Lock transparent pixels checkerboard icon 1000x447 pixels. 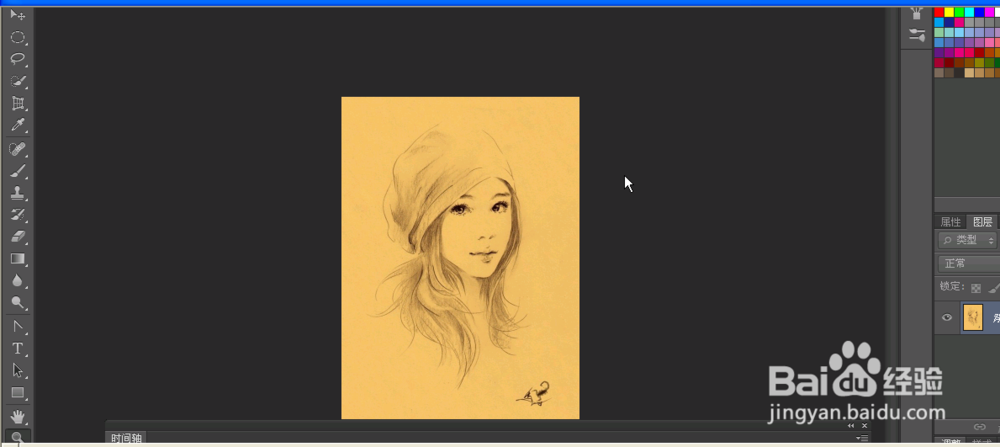click(x=976, y=288)
